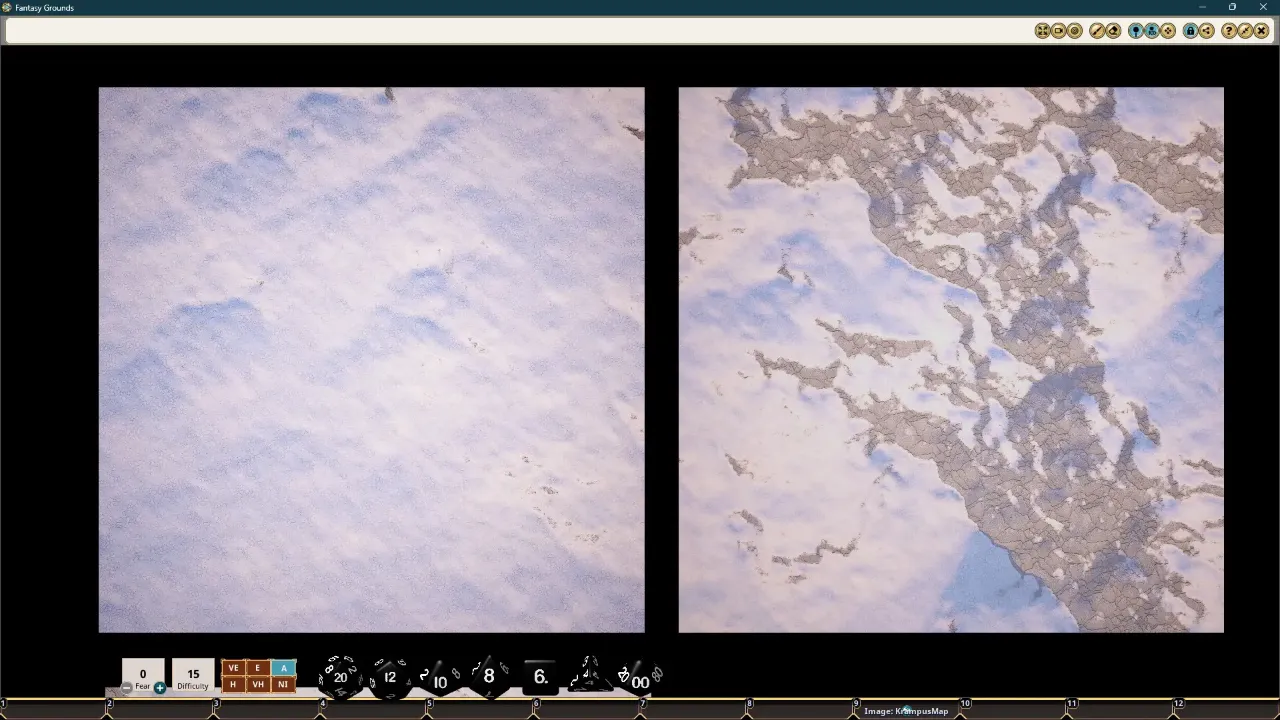Roll the d20 die
Viewport: 1280px width, 720px height.
(x=340, y=677)
